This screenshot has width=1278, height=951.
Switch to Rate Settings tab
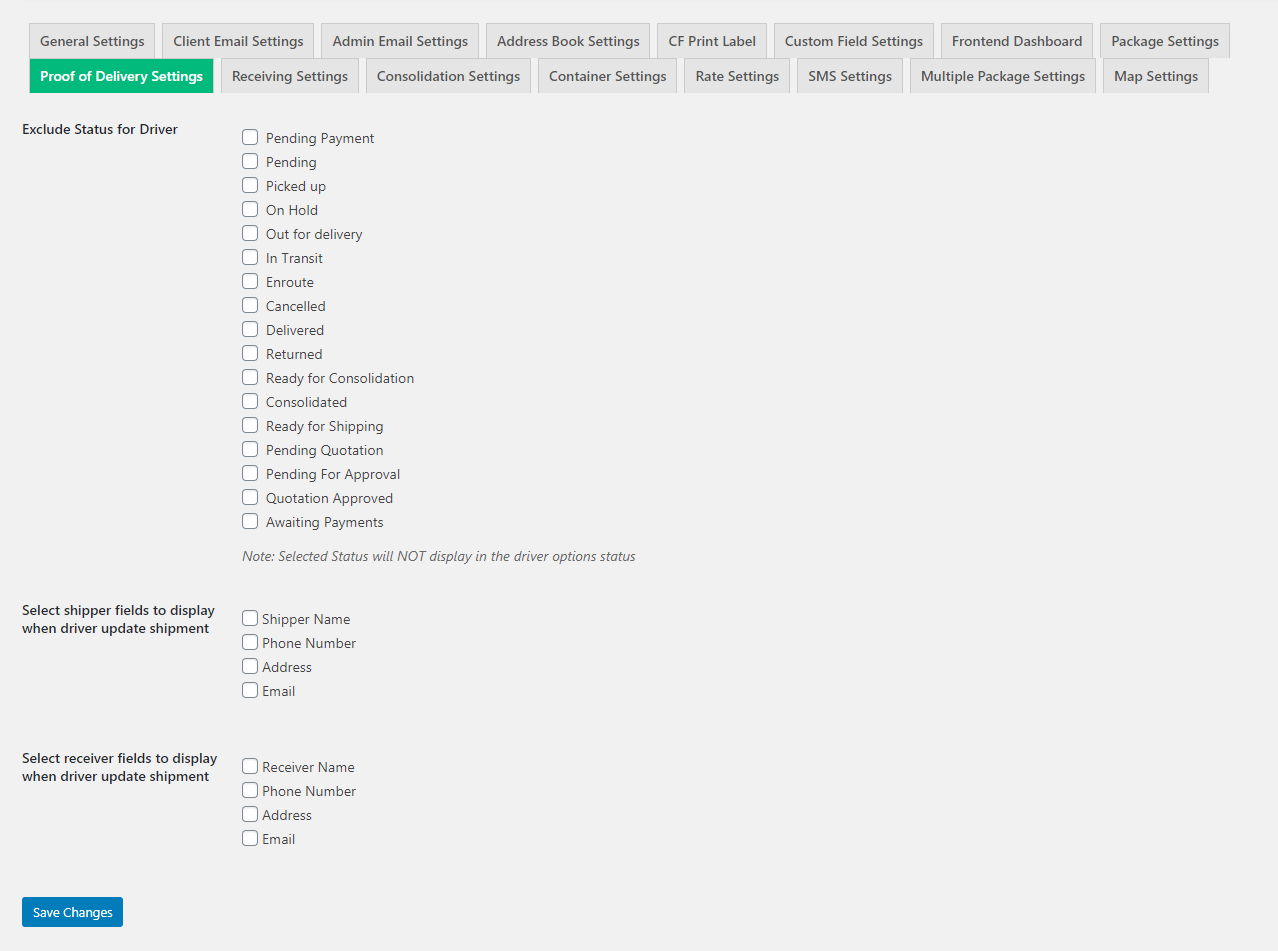pos(737,76)
